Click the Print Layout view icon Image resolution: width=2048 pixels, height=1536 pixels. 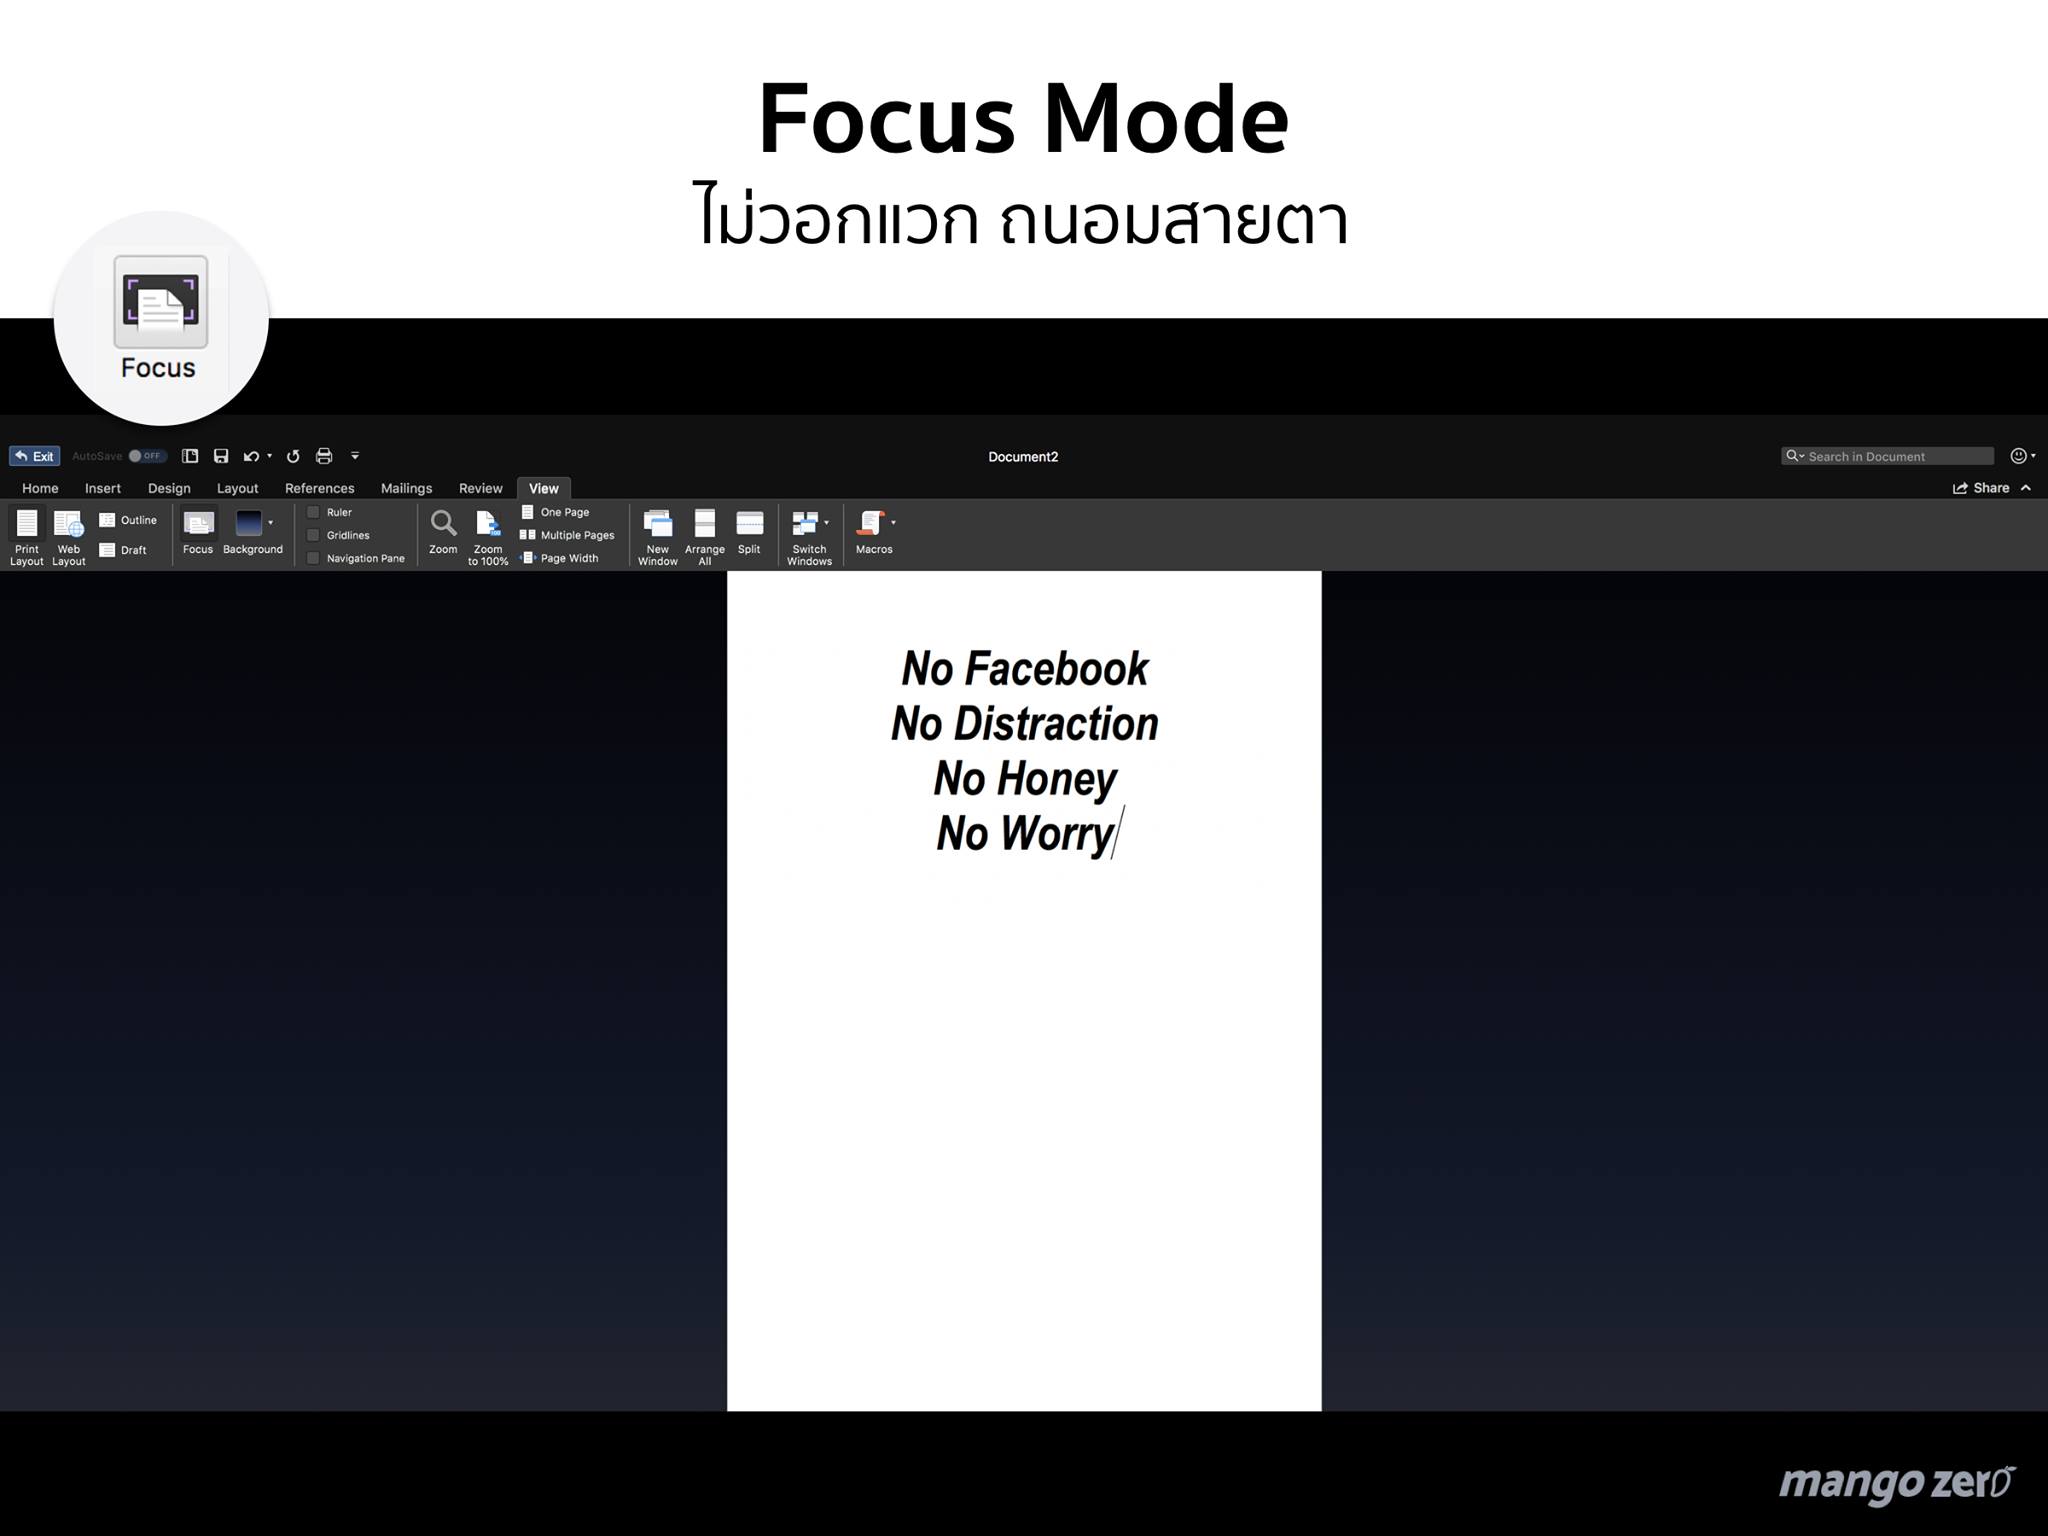click(27, 524)
